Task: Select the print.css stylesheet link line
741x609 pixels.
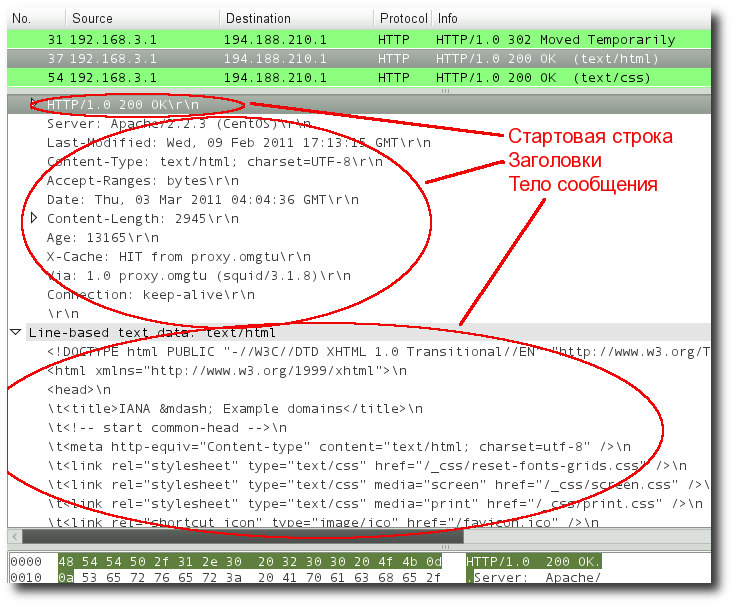Action: click(x=375, y=504)
